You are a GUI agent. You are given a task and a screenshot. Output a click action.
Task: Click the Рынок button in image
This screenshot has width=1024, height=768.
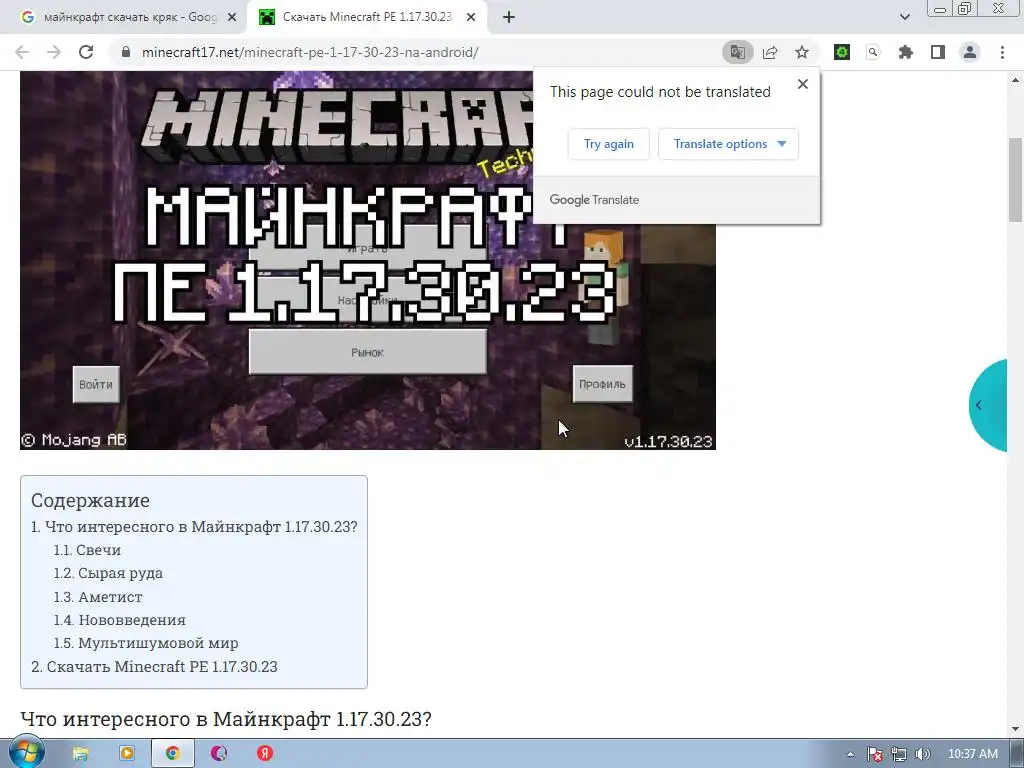click(368, 352)
